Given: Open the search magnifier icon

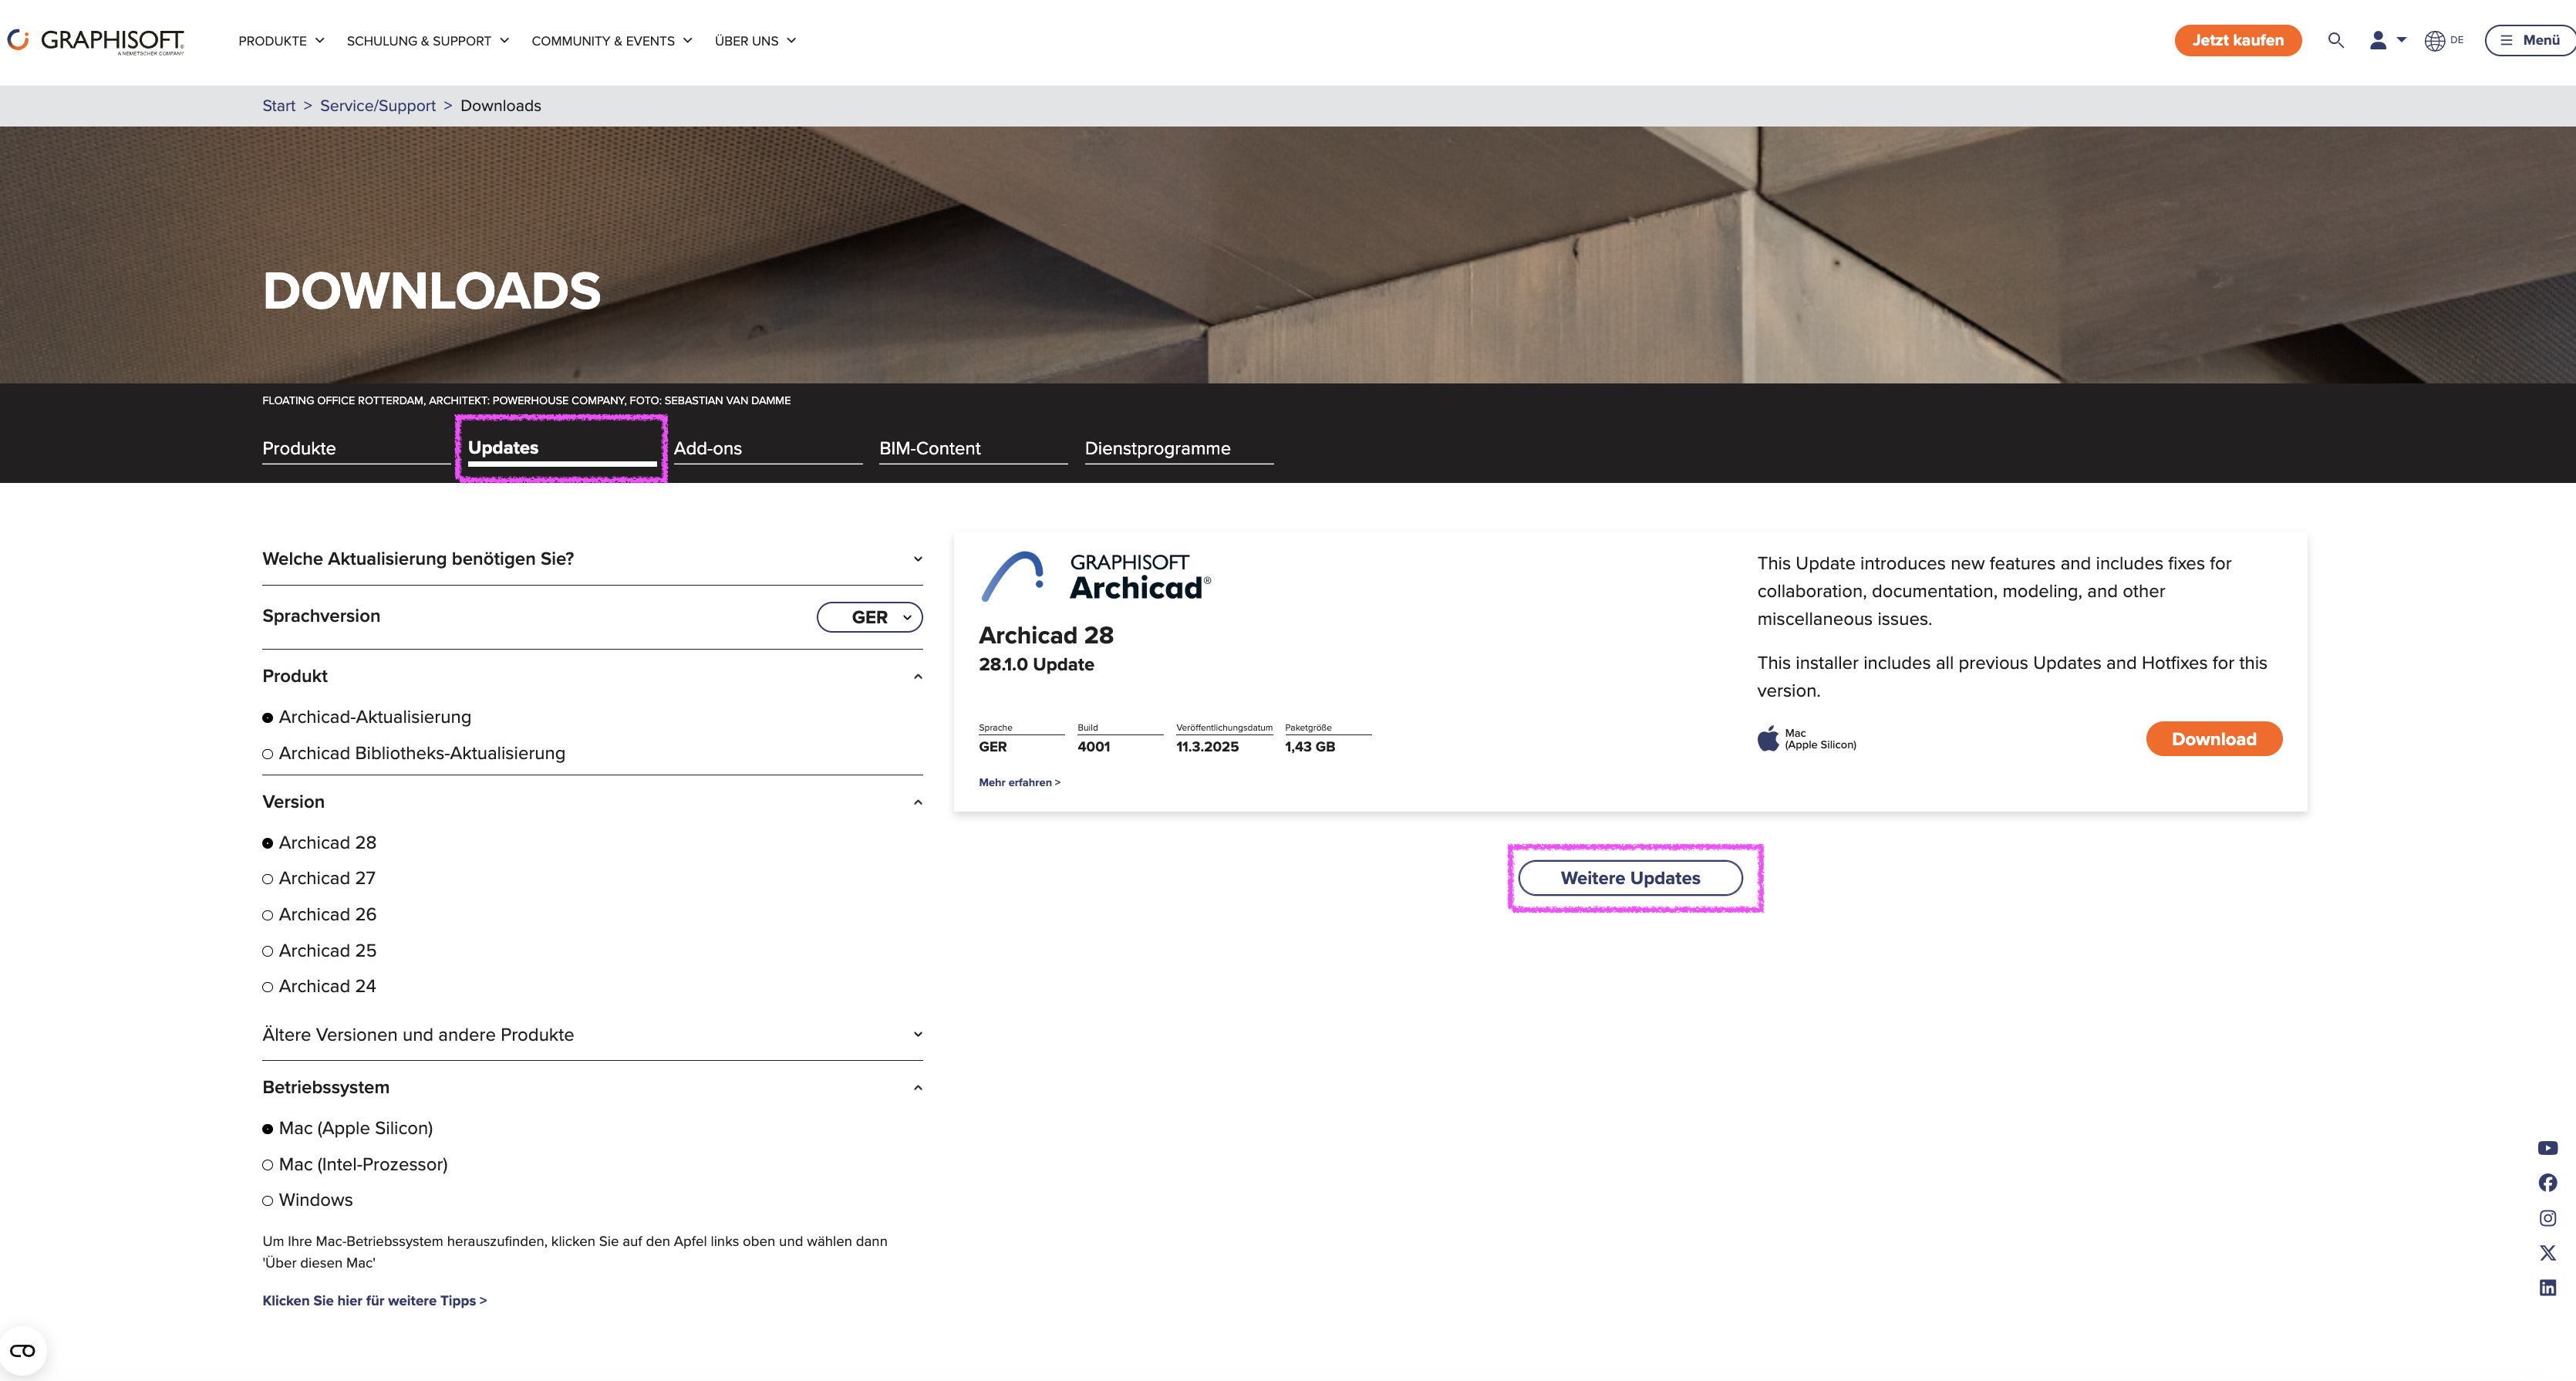Looking at the screenshot, I should pos(2336,40).
